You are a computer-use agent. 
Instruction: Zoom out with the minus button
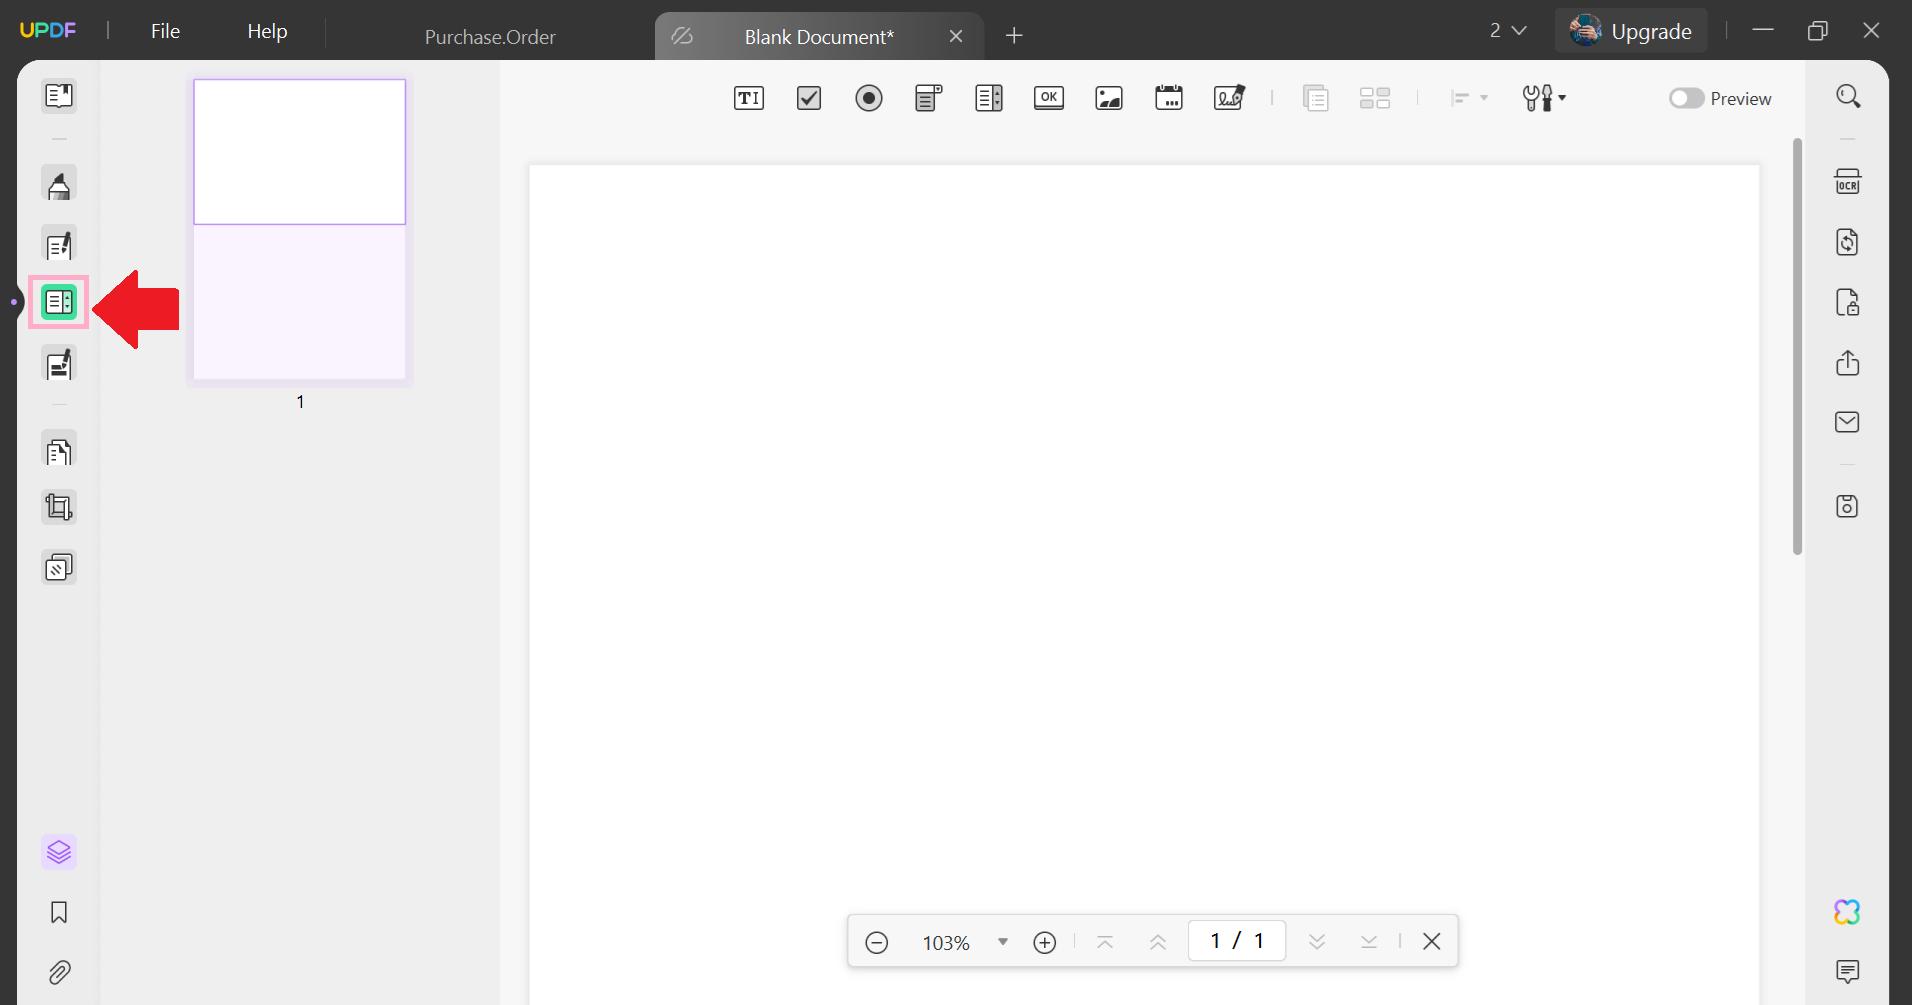click(x=877, y=942)
